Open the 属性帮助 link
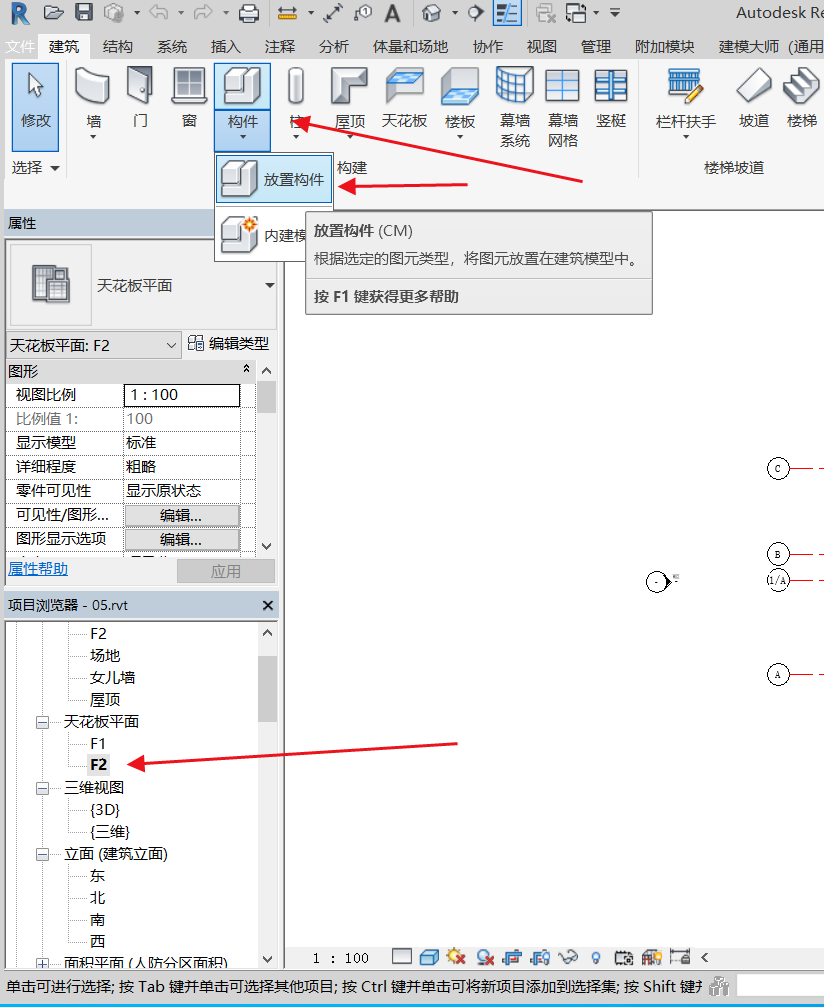The width and height of the screenshot is (824, 1007). click(x=38, y=569)
